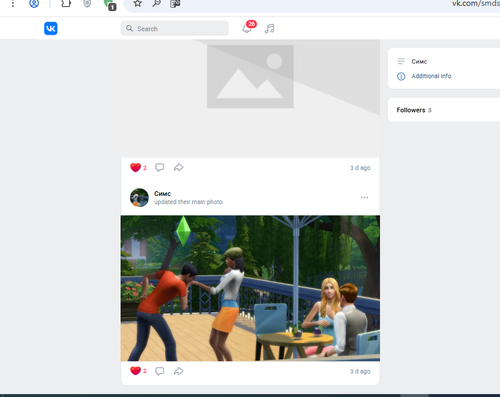
Task: Focus the VK Search field
Action: pyautogui.click(x=175, y=28)
